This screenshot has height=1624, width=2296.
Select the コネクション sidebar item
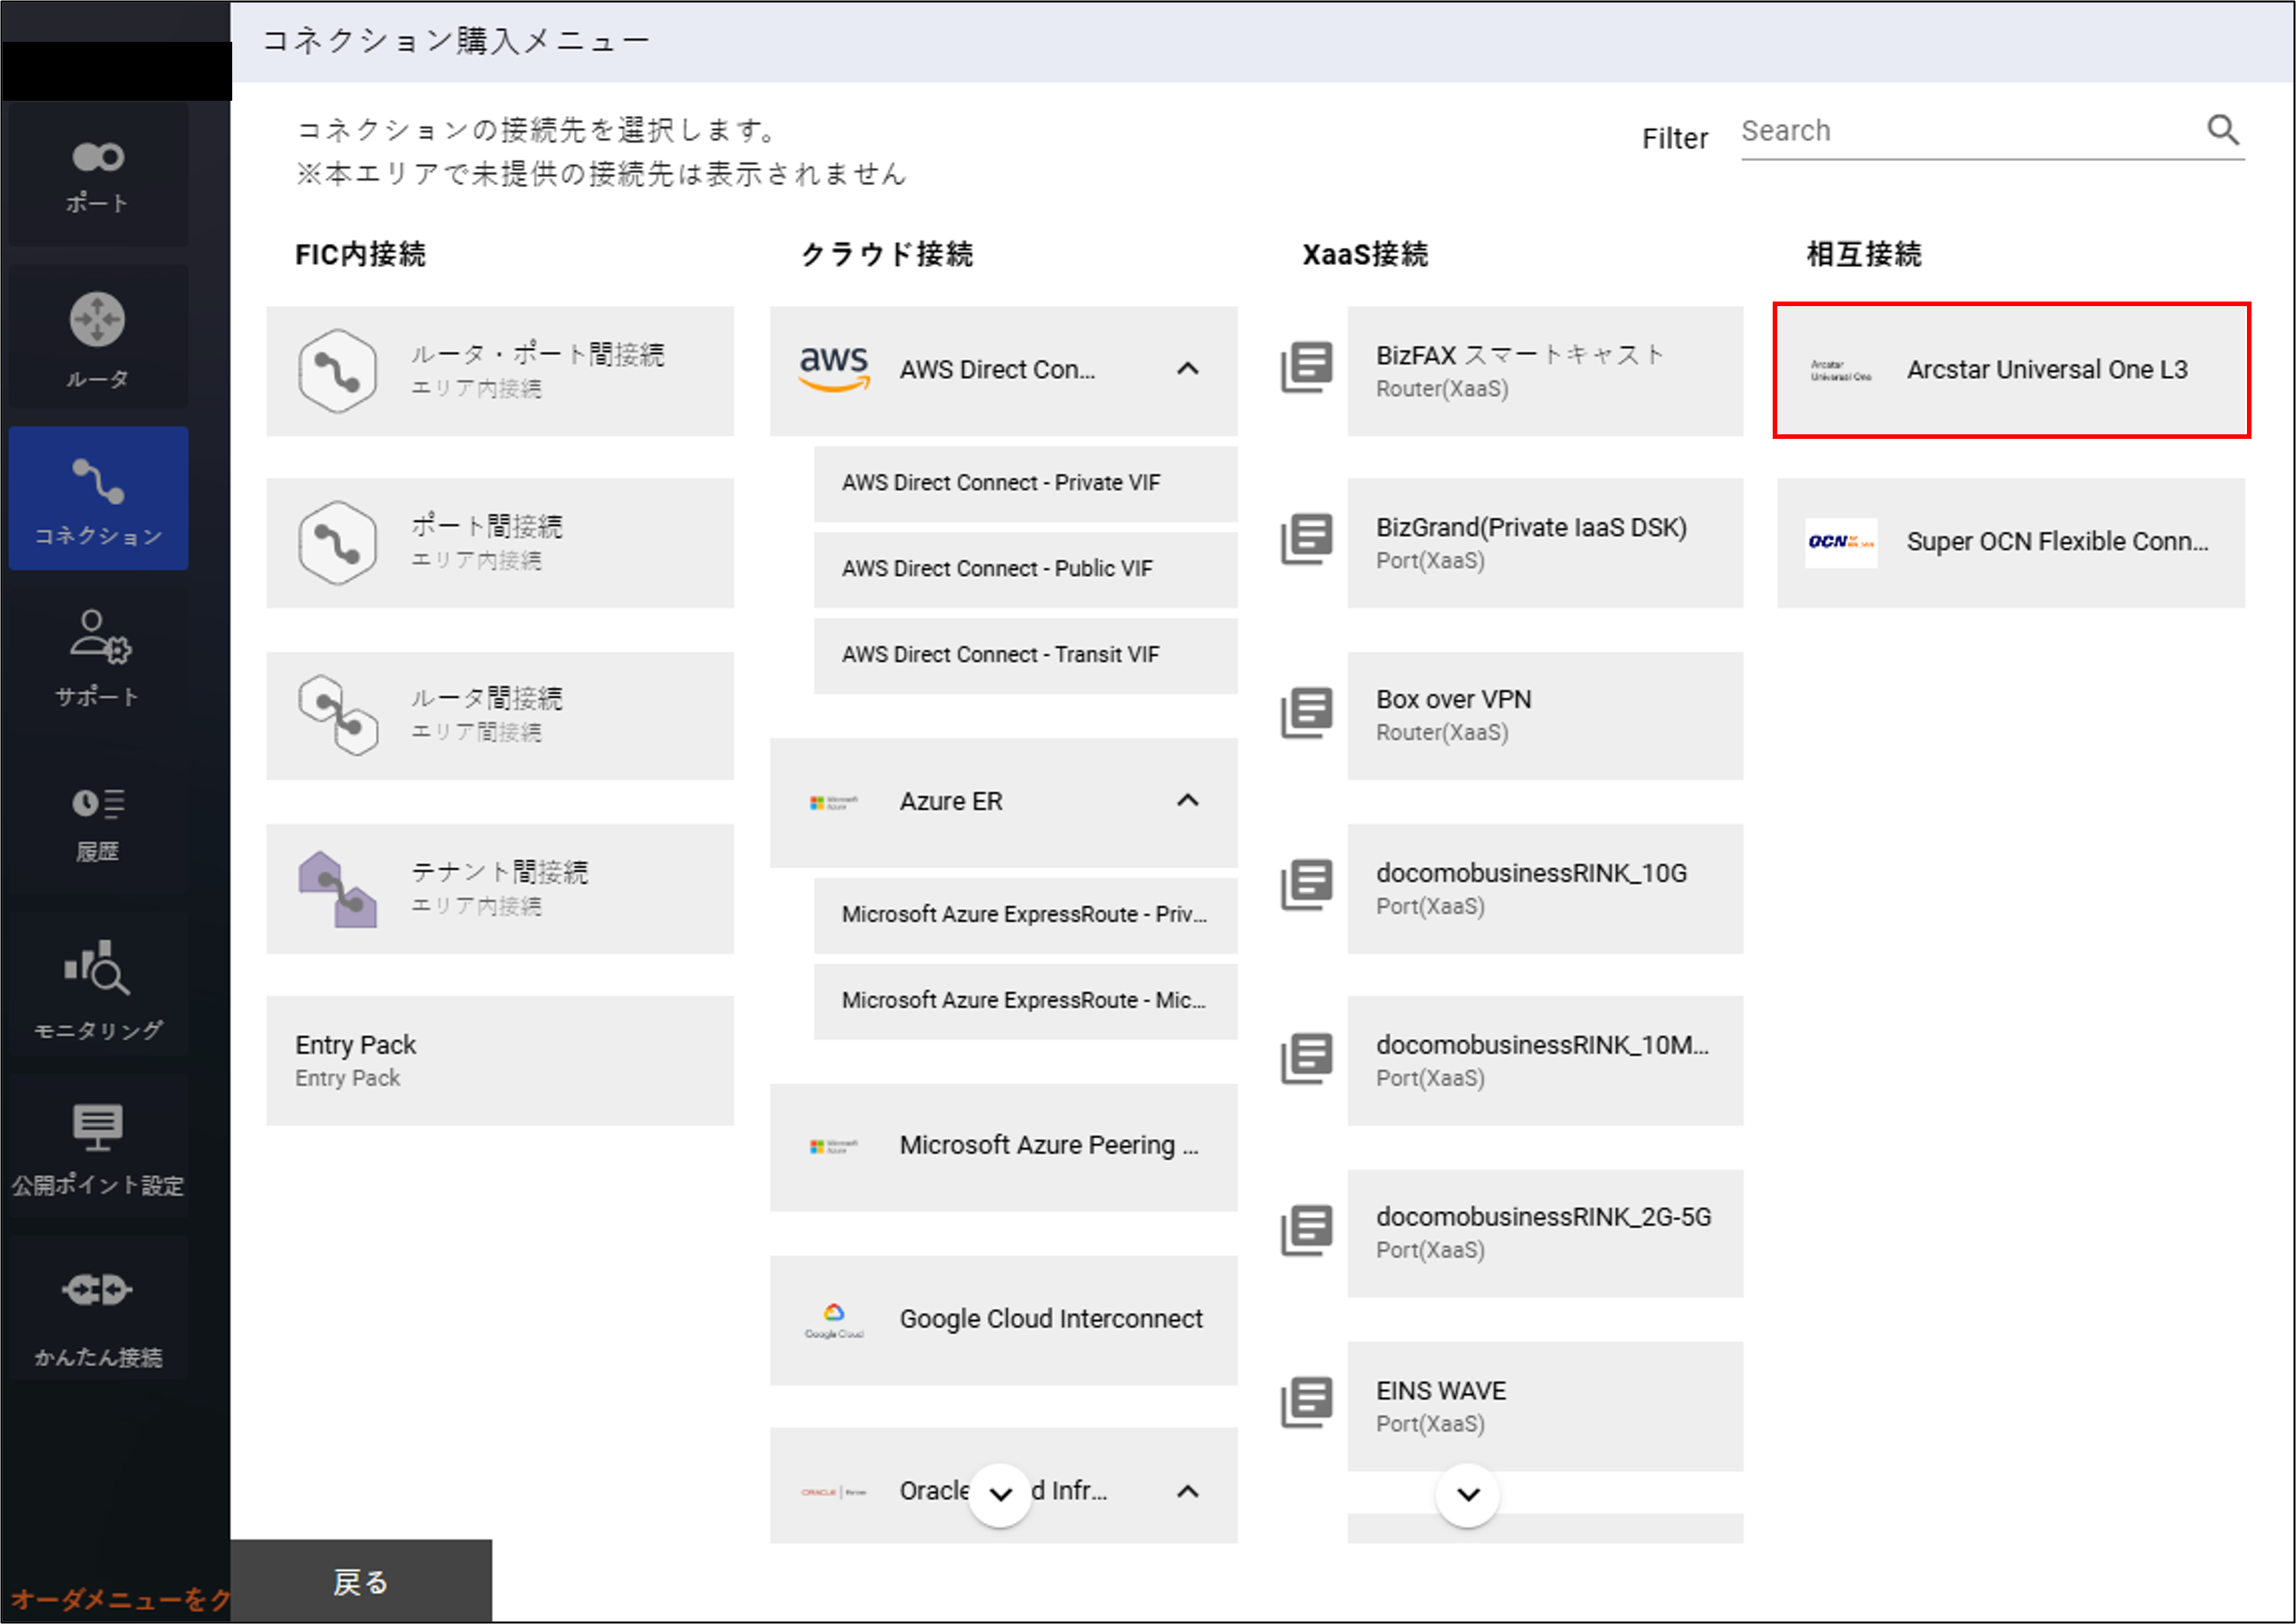pyautogui.click(x=98, y=498)
